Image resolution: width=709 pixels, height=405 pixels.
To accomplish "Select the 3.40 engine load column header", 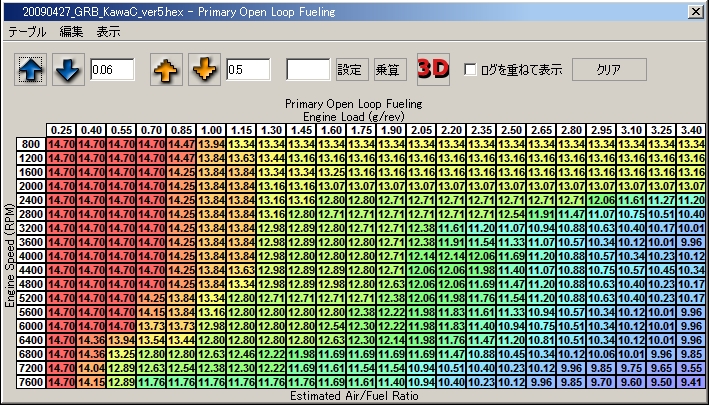I will (690, 130).
